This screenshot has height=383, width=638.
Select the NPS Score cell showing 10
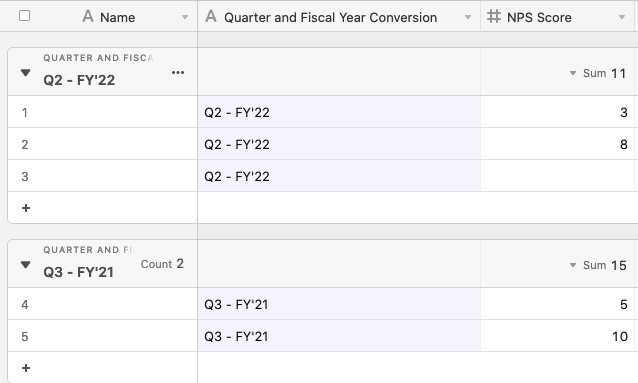pyautogui.click(x=557, y=336)
